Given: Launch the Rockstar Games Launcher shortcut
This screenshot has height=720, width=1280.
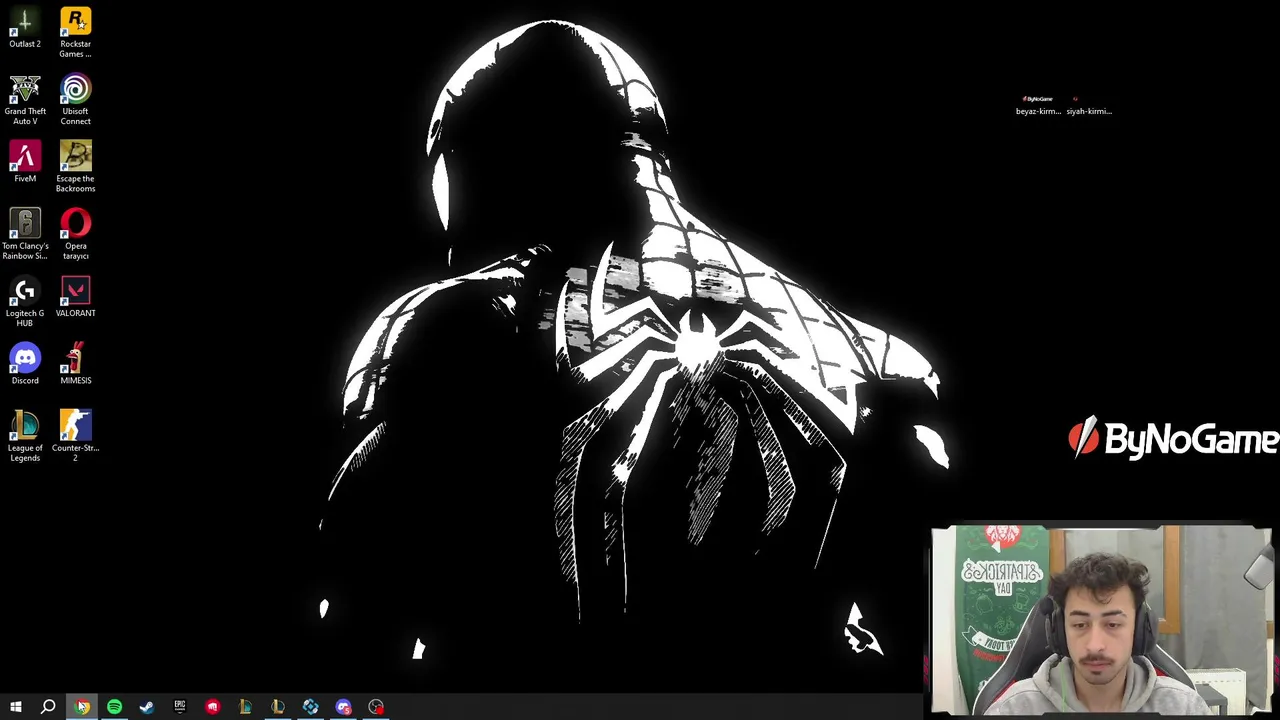Looking at the screenshot, I should pos(75,33).
